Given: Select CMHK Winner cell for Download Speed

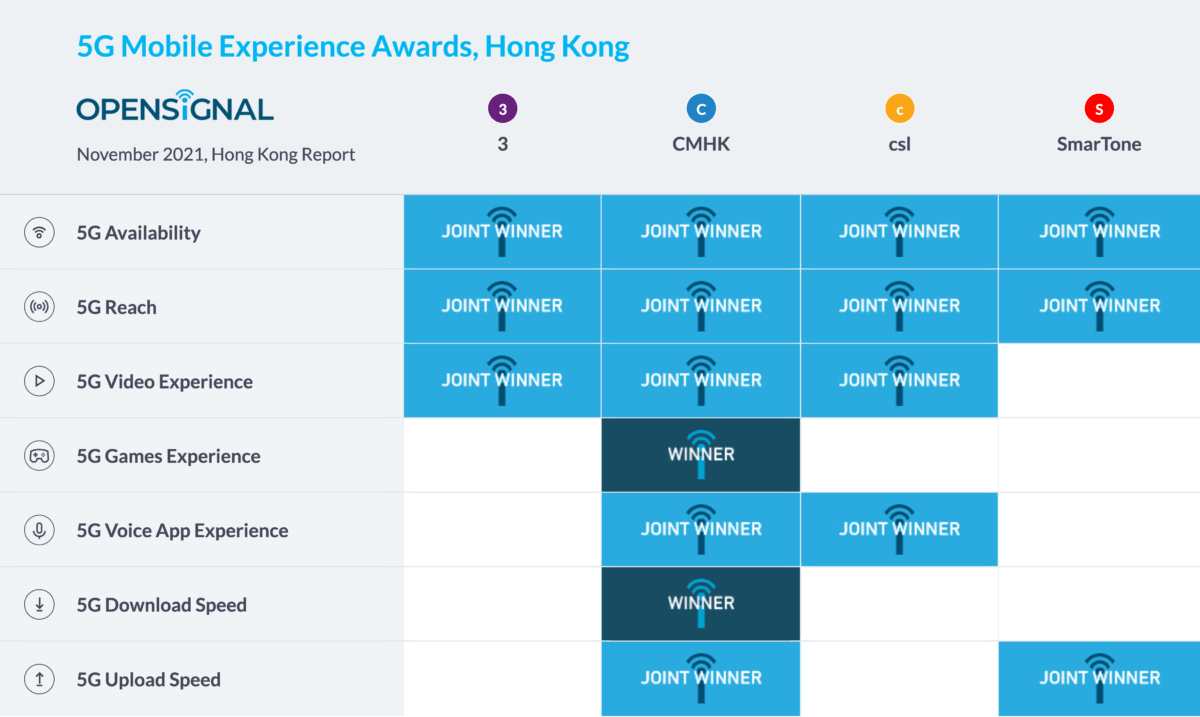Looking at the screenshot, I should point(701,604).
